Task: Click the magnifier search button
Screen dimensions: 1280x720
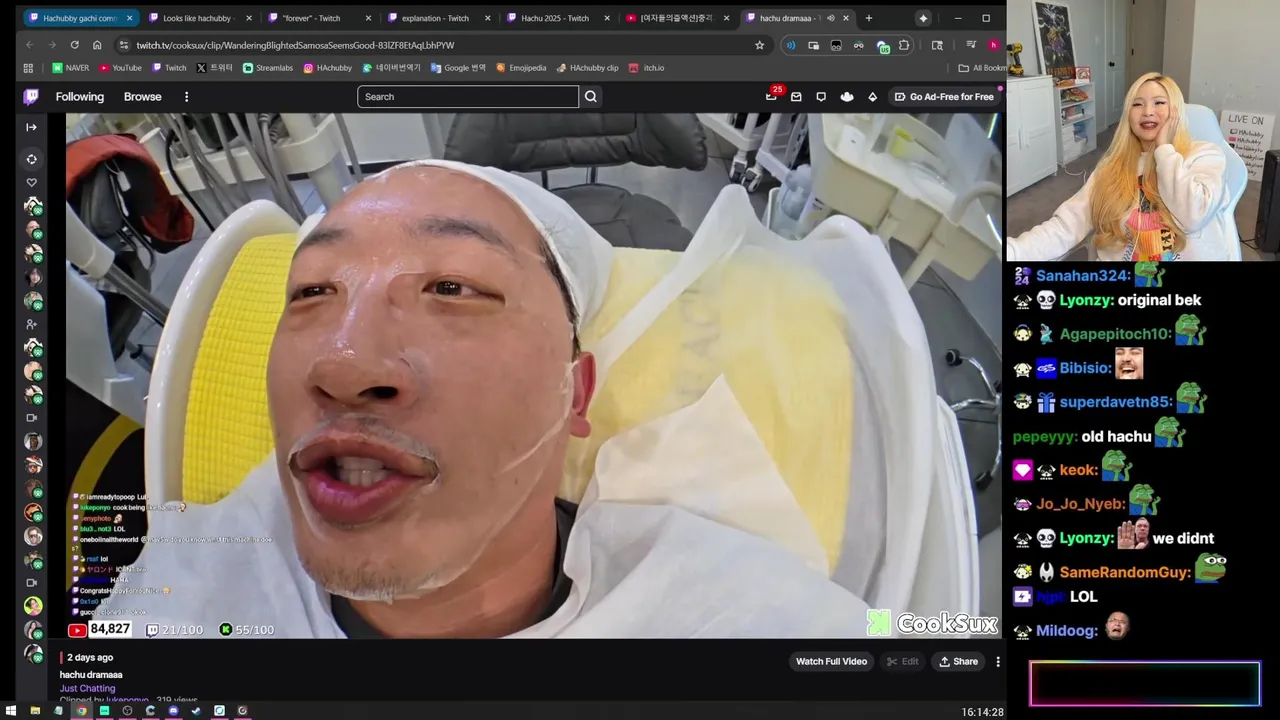Action: pyautogui.click(x=591, y=97)
